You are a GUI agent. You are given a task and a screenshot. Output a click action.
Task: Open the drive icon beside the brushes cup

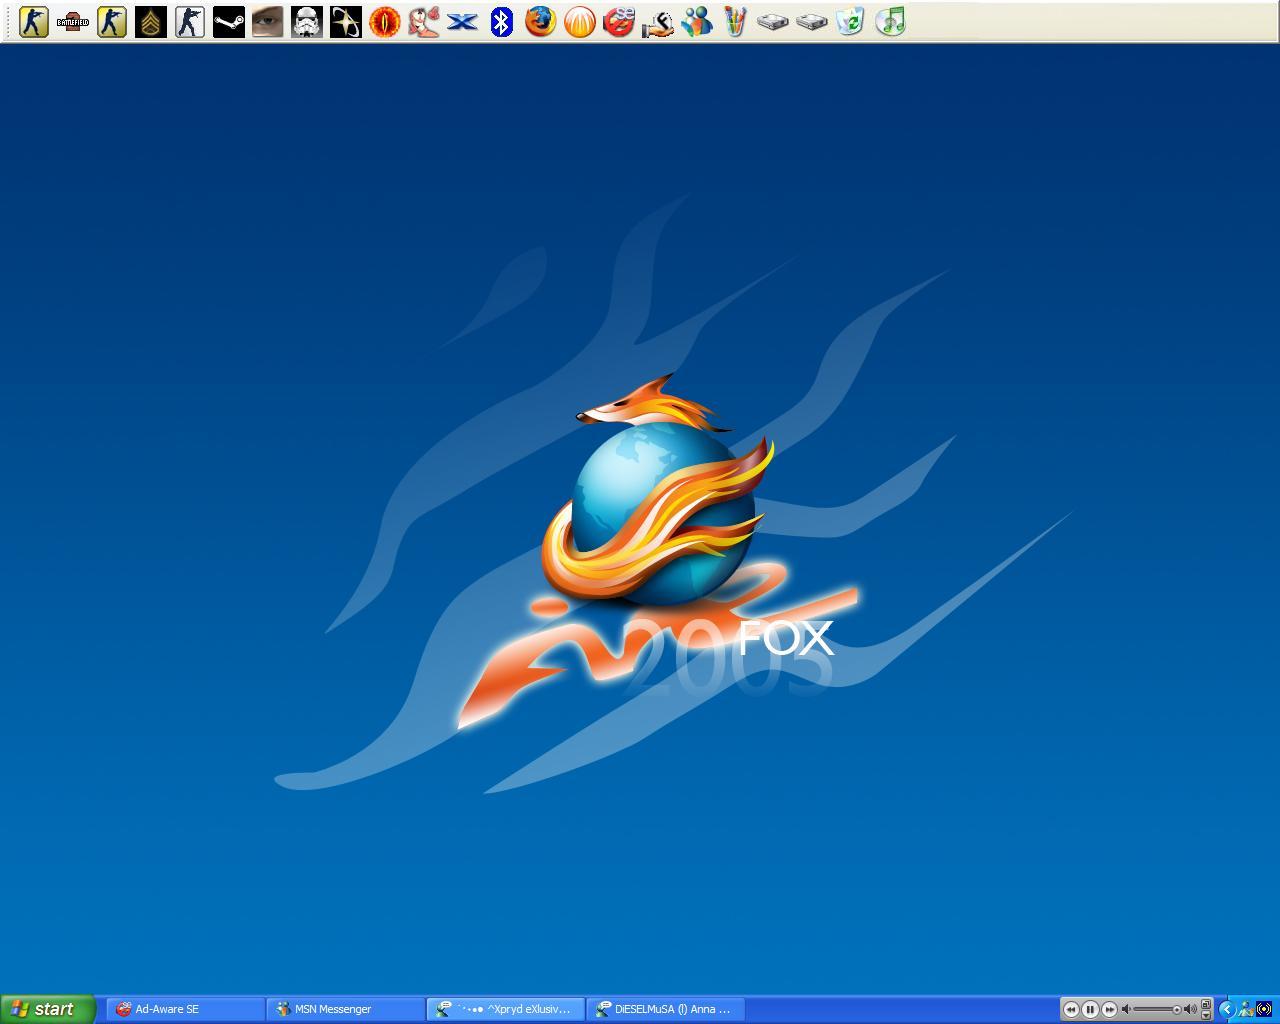point(773,22)
